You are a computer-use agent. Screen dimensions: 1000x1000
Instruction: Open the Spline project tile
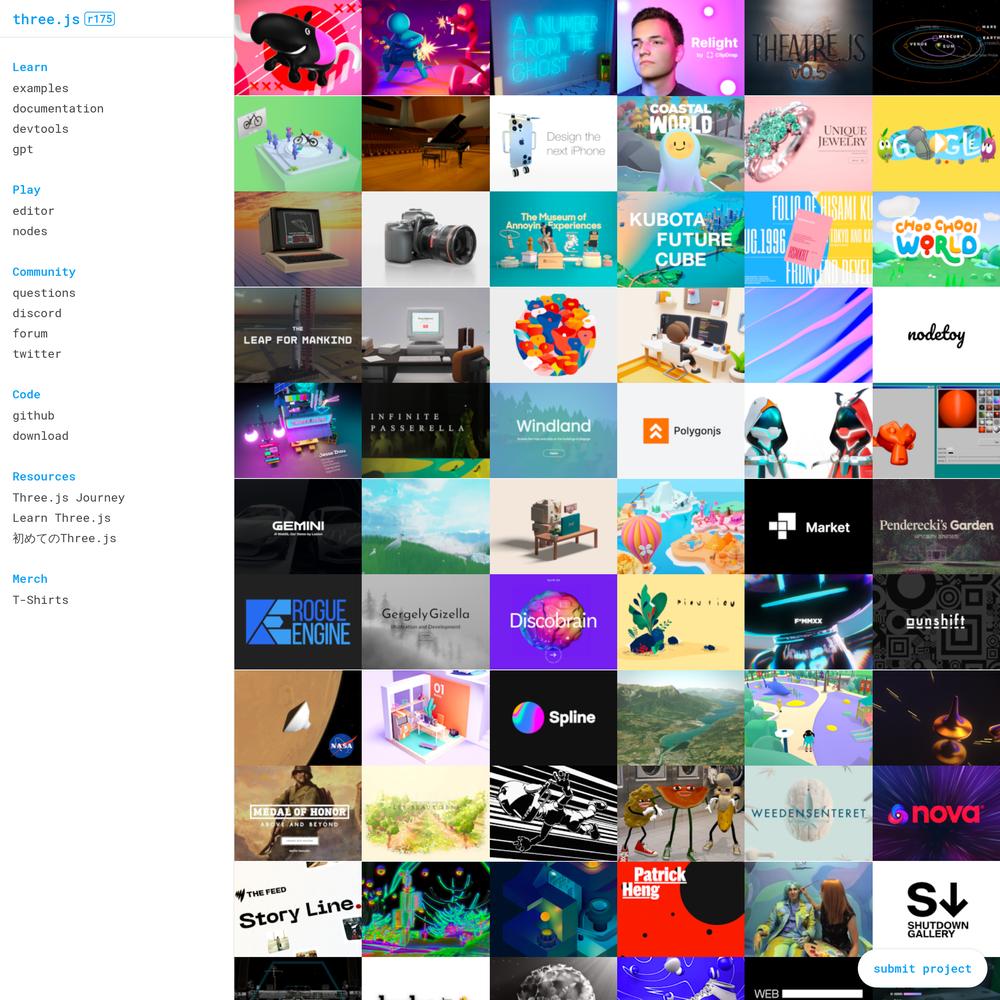(553, 717)
